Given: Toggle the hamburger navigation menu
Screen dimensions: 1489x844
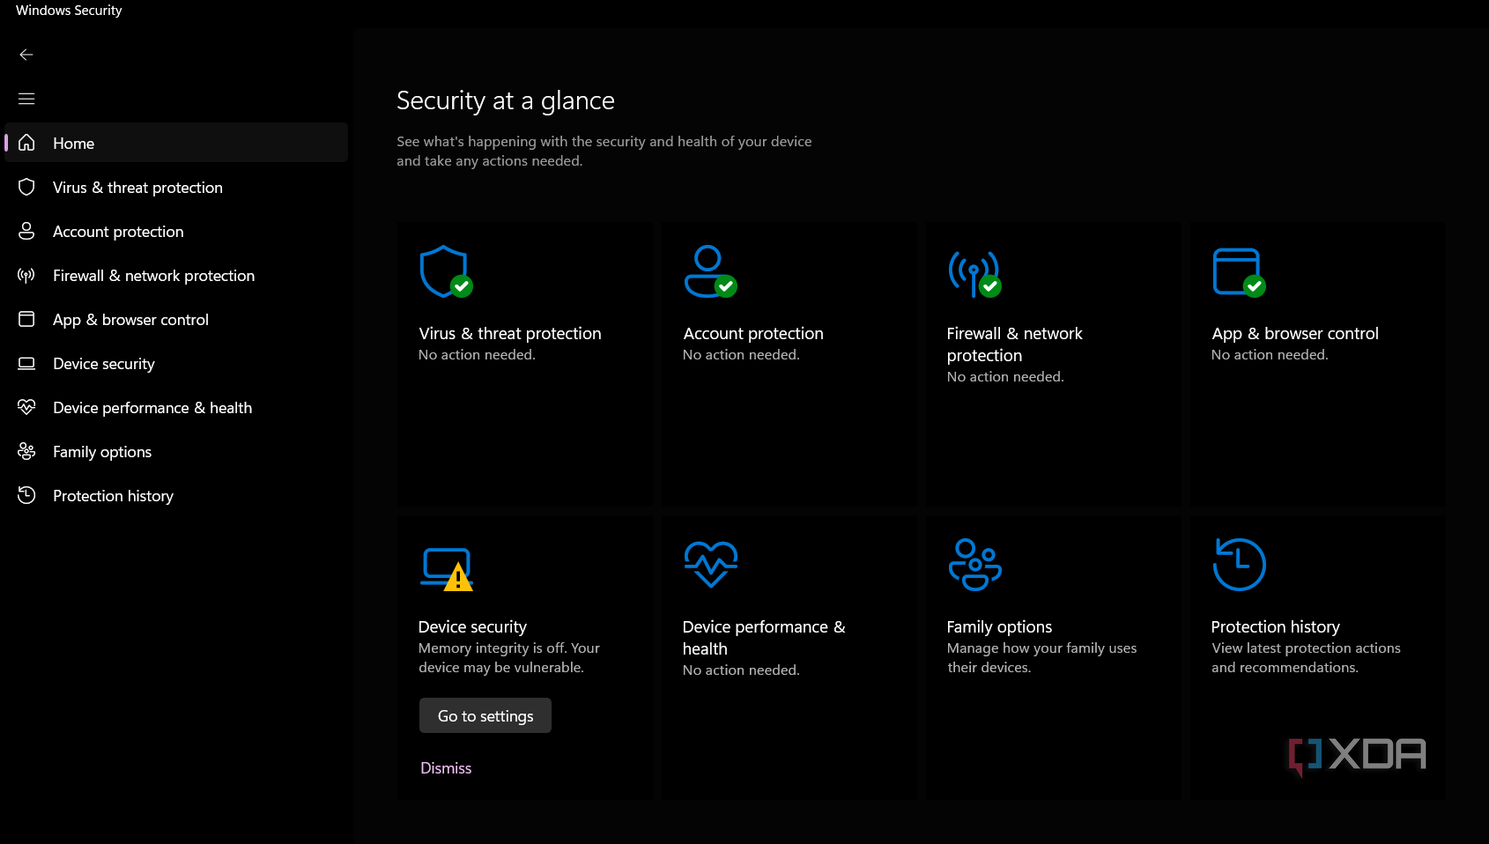Looking at the screenshot, I should [26, 99].
